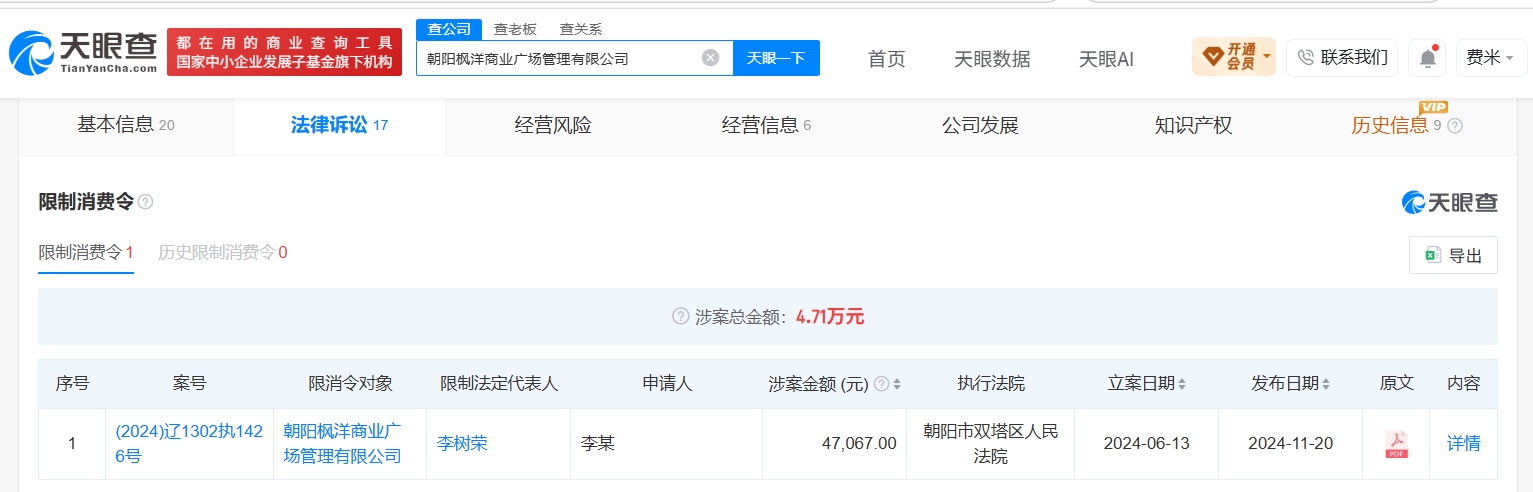Click court name 朝阳市双塔区人民法院
1533x492 pixels.
990,443
